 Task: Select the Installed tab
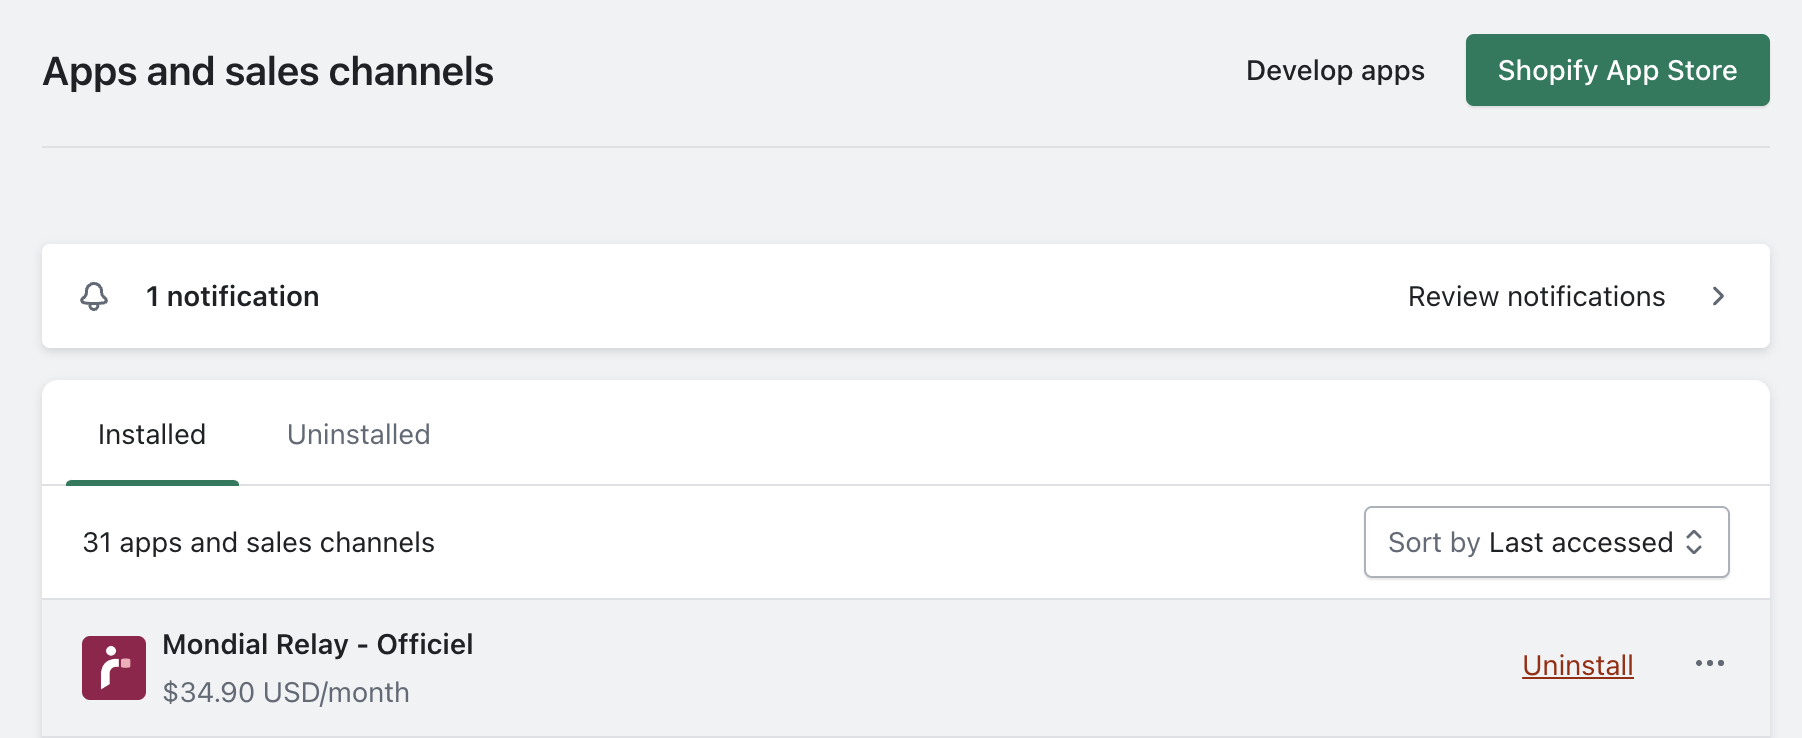pyautogui.click(x=152, y=435)
